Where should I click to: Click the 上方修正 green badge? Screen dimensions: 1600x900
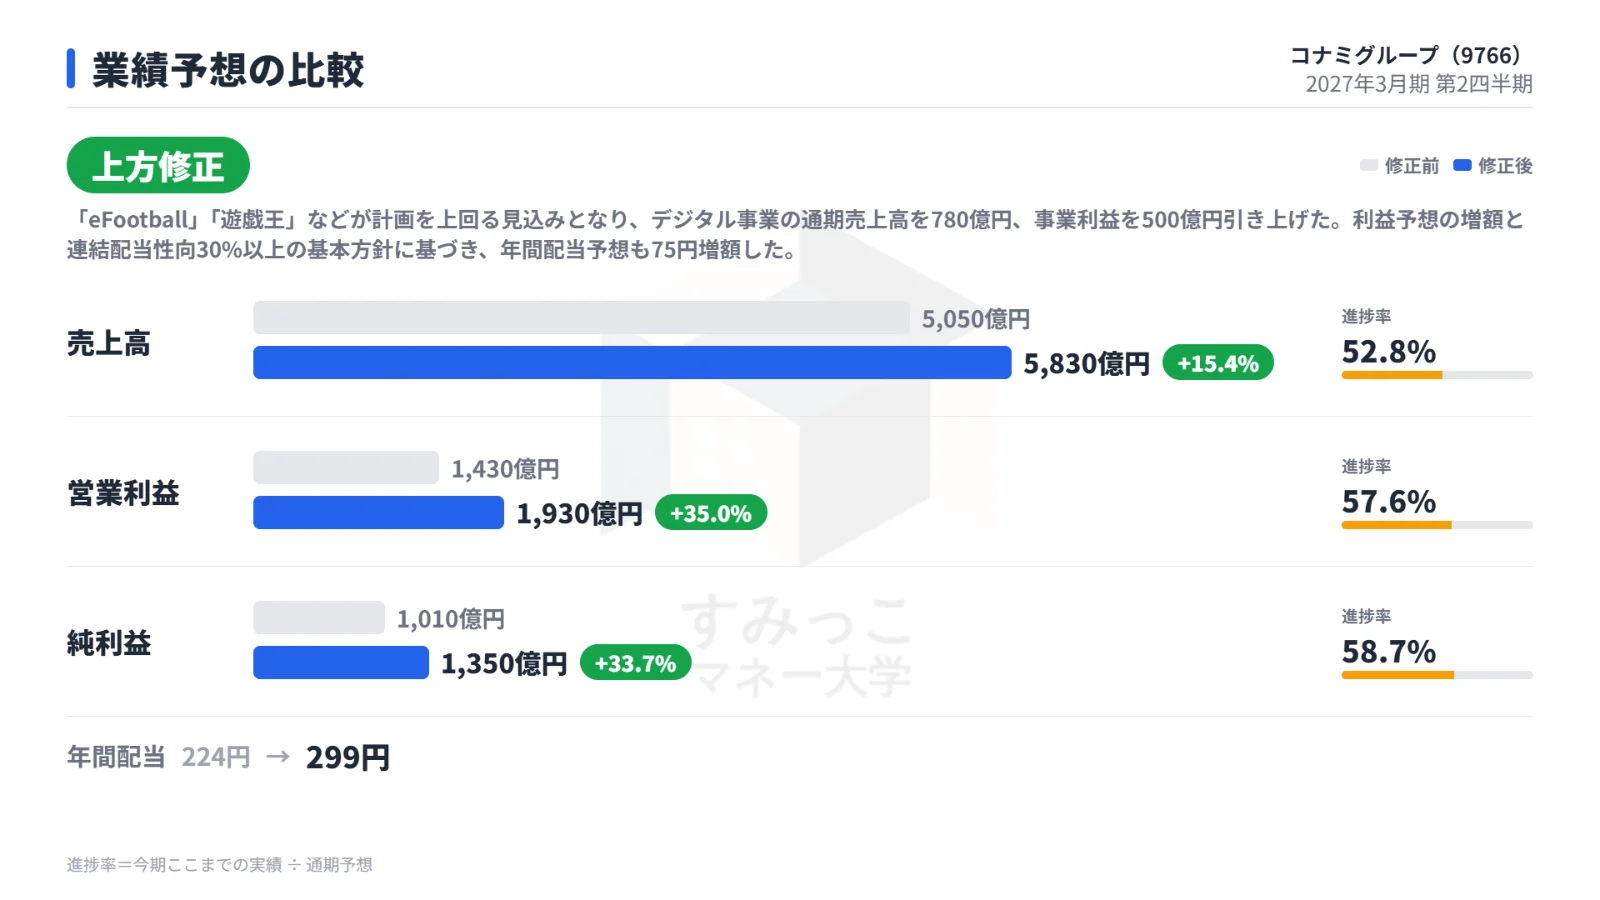(158, 165)
